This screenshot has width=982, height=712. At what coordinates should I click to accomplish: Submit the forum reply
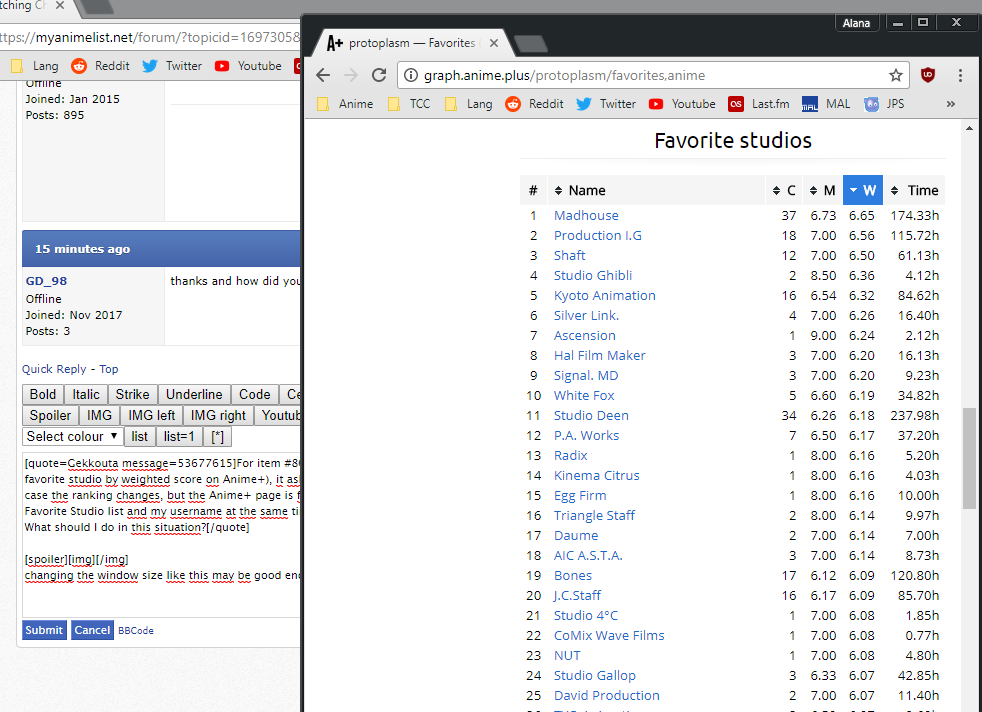(44, 630)
